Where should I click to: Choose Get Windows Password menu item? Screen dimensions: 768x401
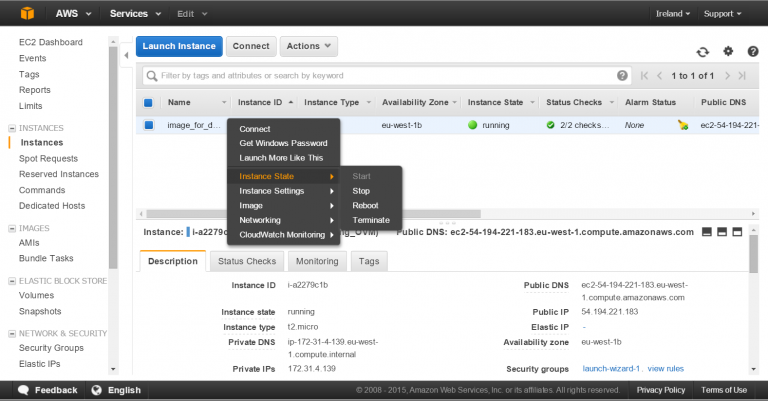click(x=283, y=143)
